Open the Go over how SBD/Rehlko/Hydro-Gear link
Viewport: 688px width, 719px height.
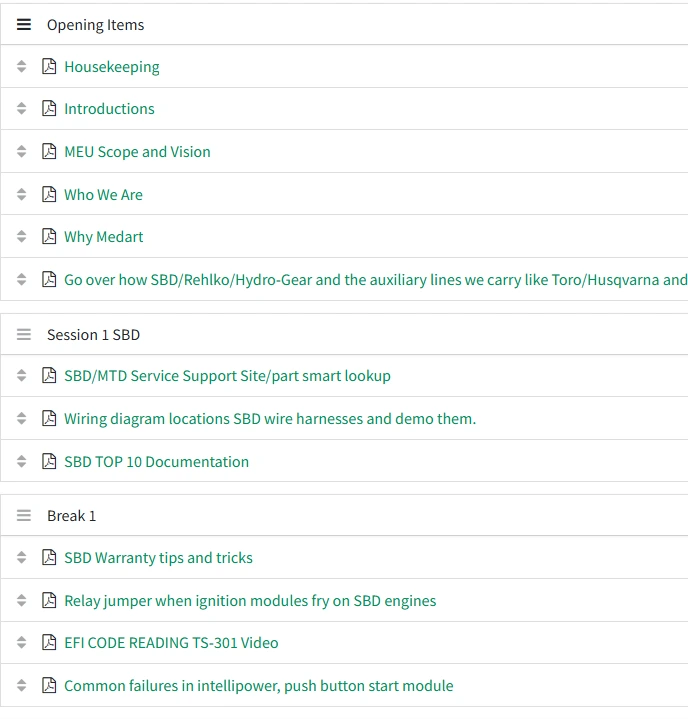[x=376, y=280]
